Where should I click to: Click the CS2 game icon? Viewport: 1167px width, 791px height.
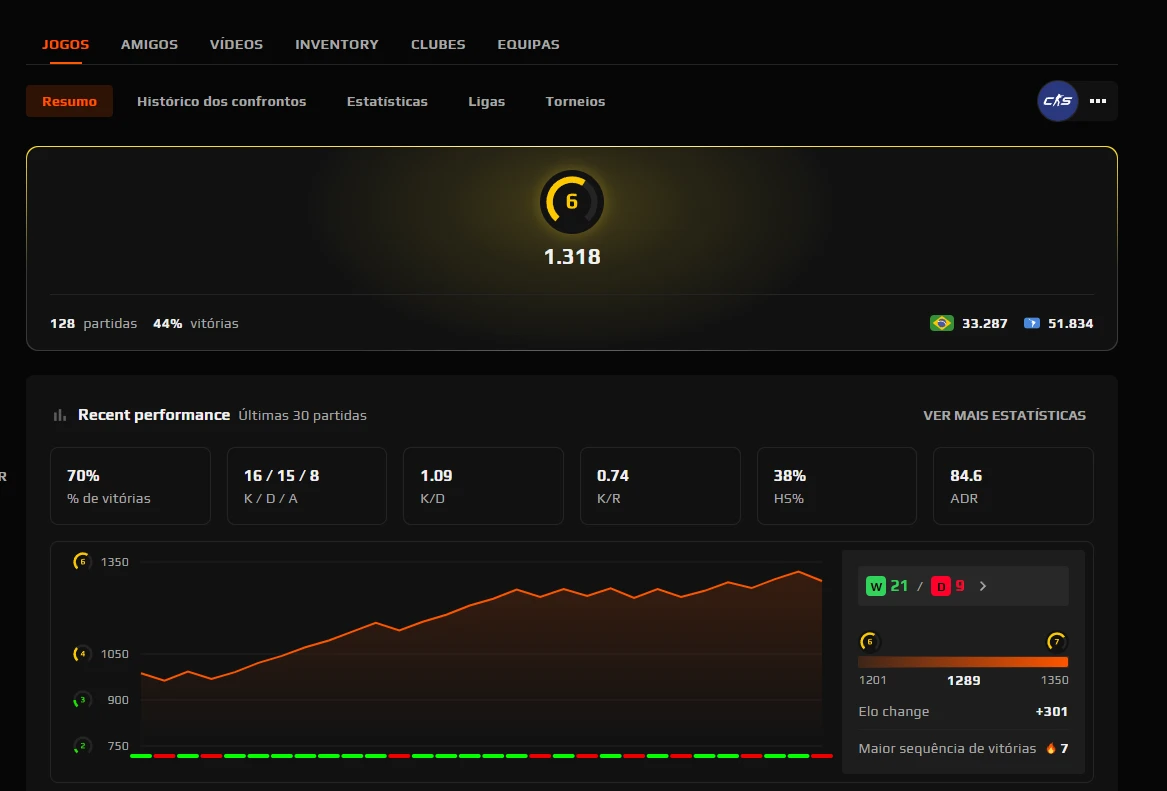point(1057,101)
